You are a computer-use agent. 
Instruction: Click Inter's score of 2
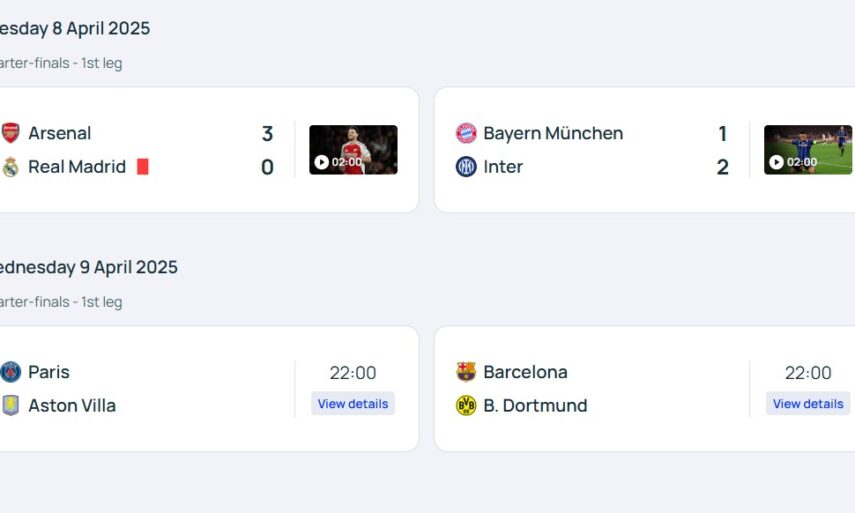[722, 168]
